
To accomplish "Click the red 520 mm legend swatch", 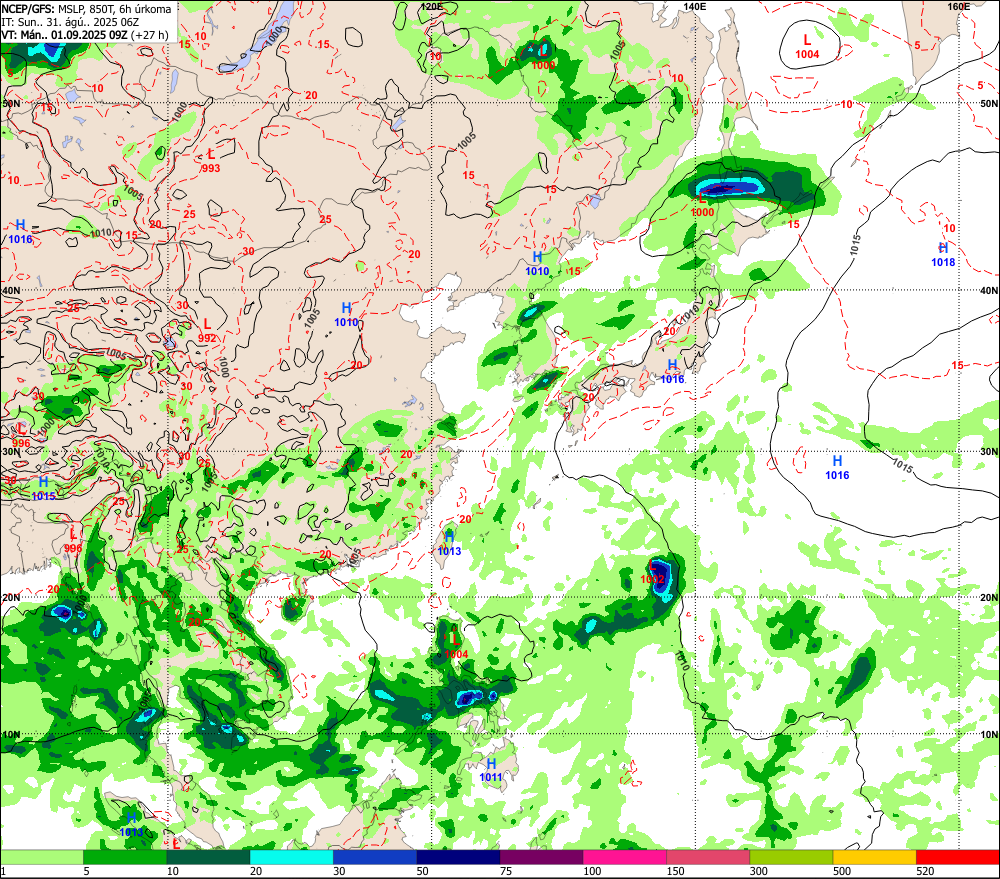I will 957,857.
